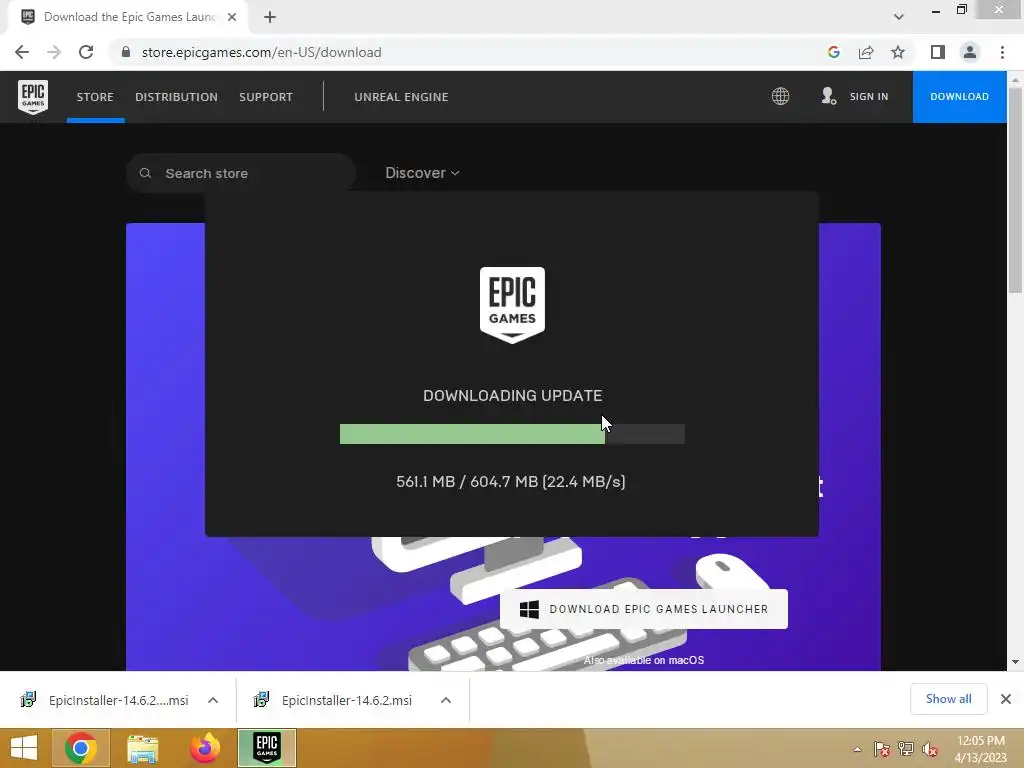Click into the Search store field
The height and width of the screenshot is (768, 1024).
[x=240, y=173]
